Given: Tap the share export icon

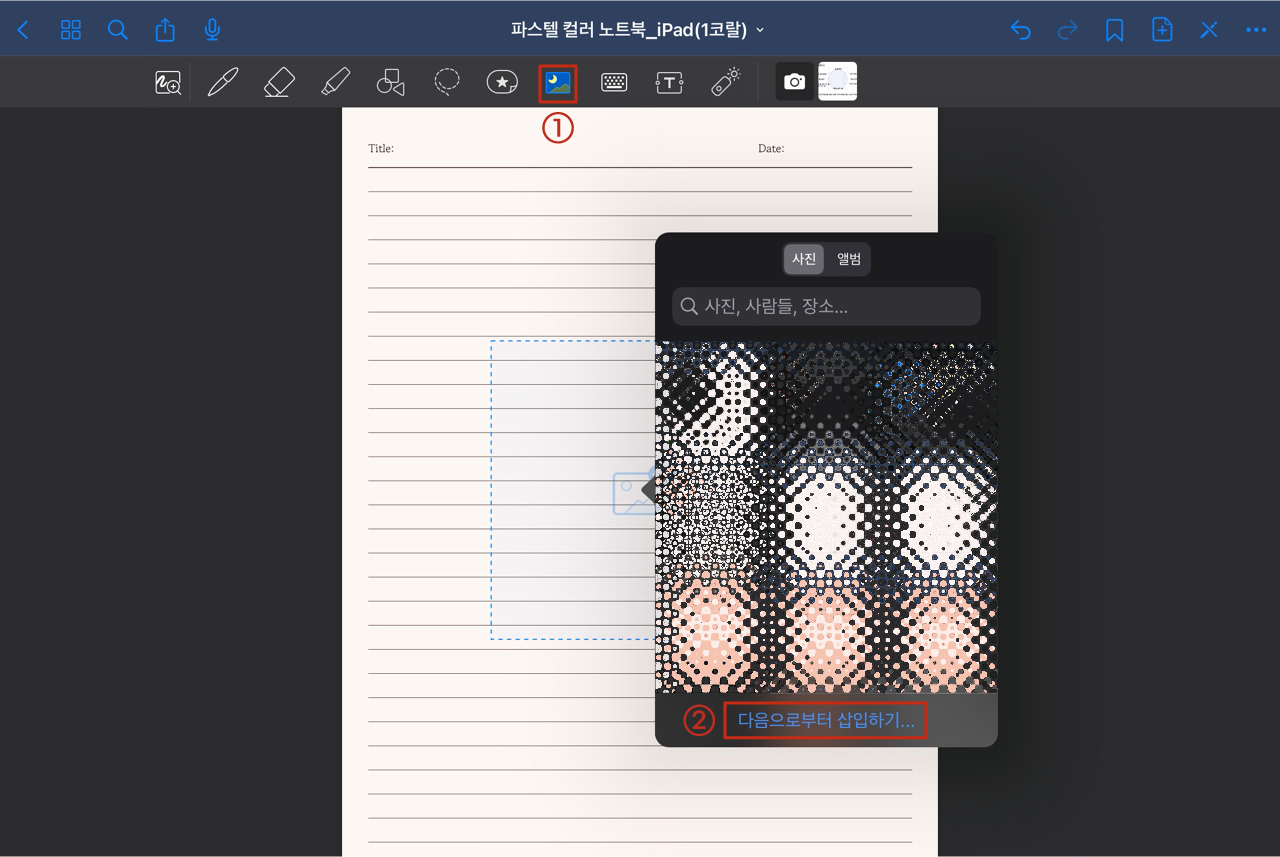Looking at the screenshot, I should [165, 30].
